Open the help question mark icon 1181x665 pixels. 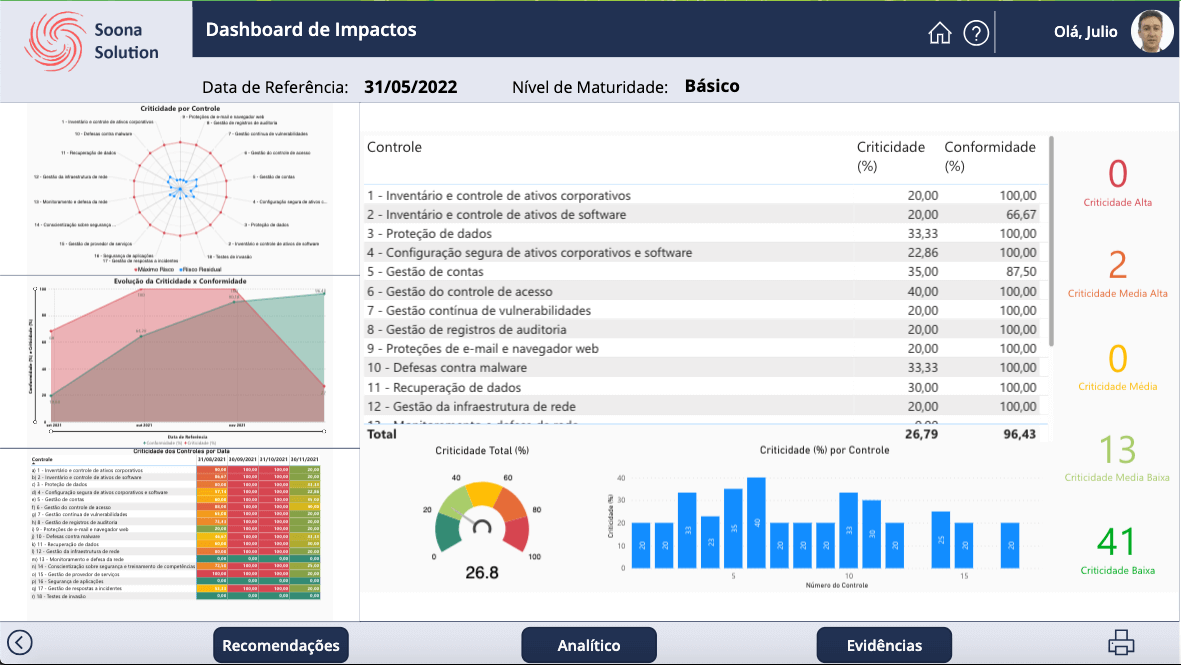pyautogui.click(x=976, y=33)
